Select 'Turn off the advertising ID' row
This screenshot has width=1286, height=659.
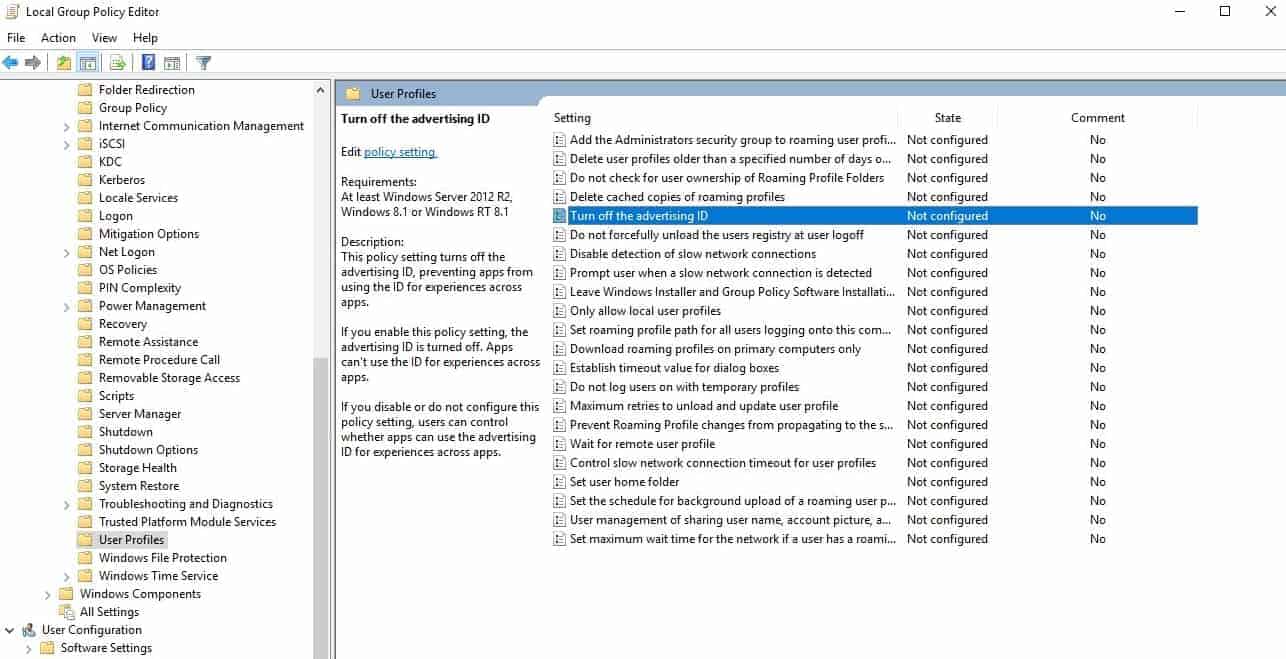tap(874, 216)
